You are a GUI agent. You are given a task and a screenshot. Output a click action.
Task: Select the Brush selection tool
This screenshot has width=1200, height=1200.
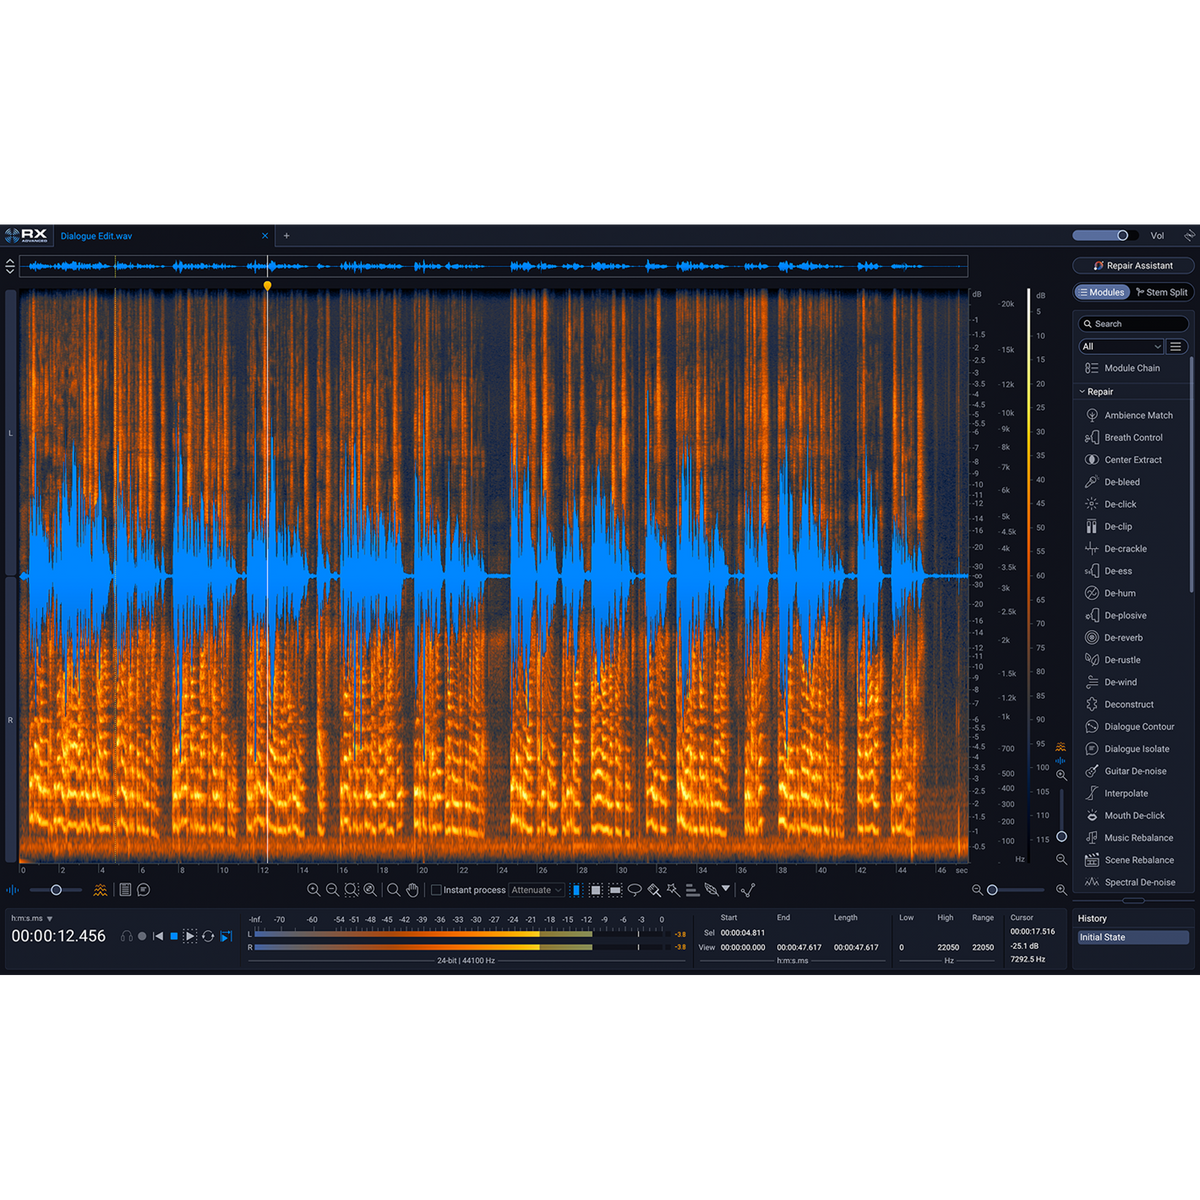[x=654, y=890]
